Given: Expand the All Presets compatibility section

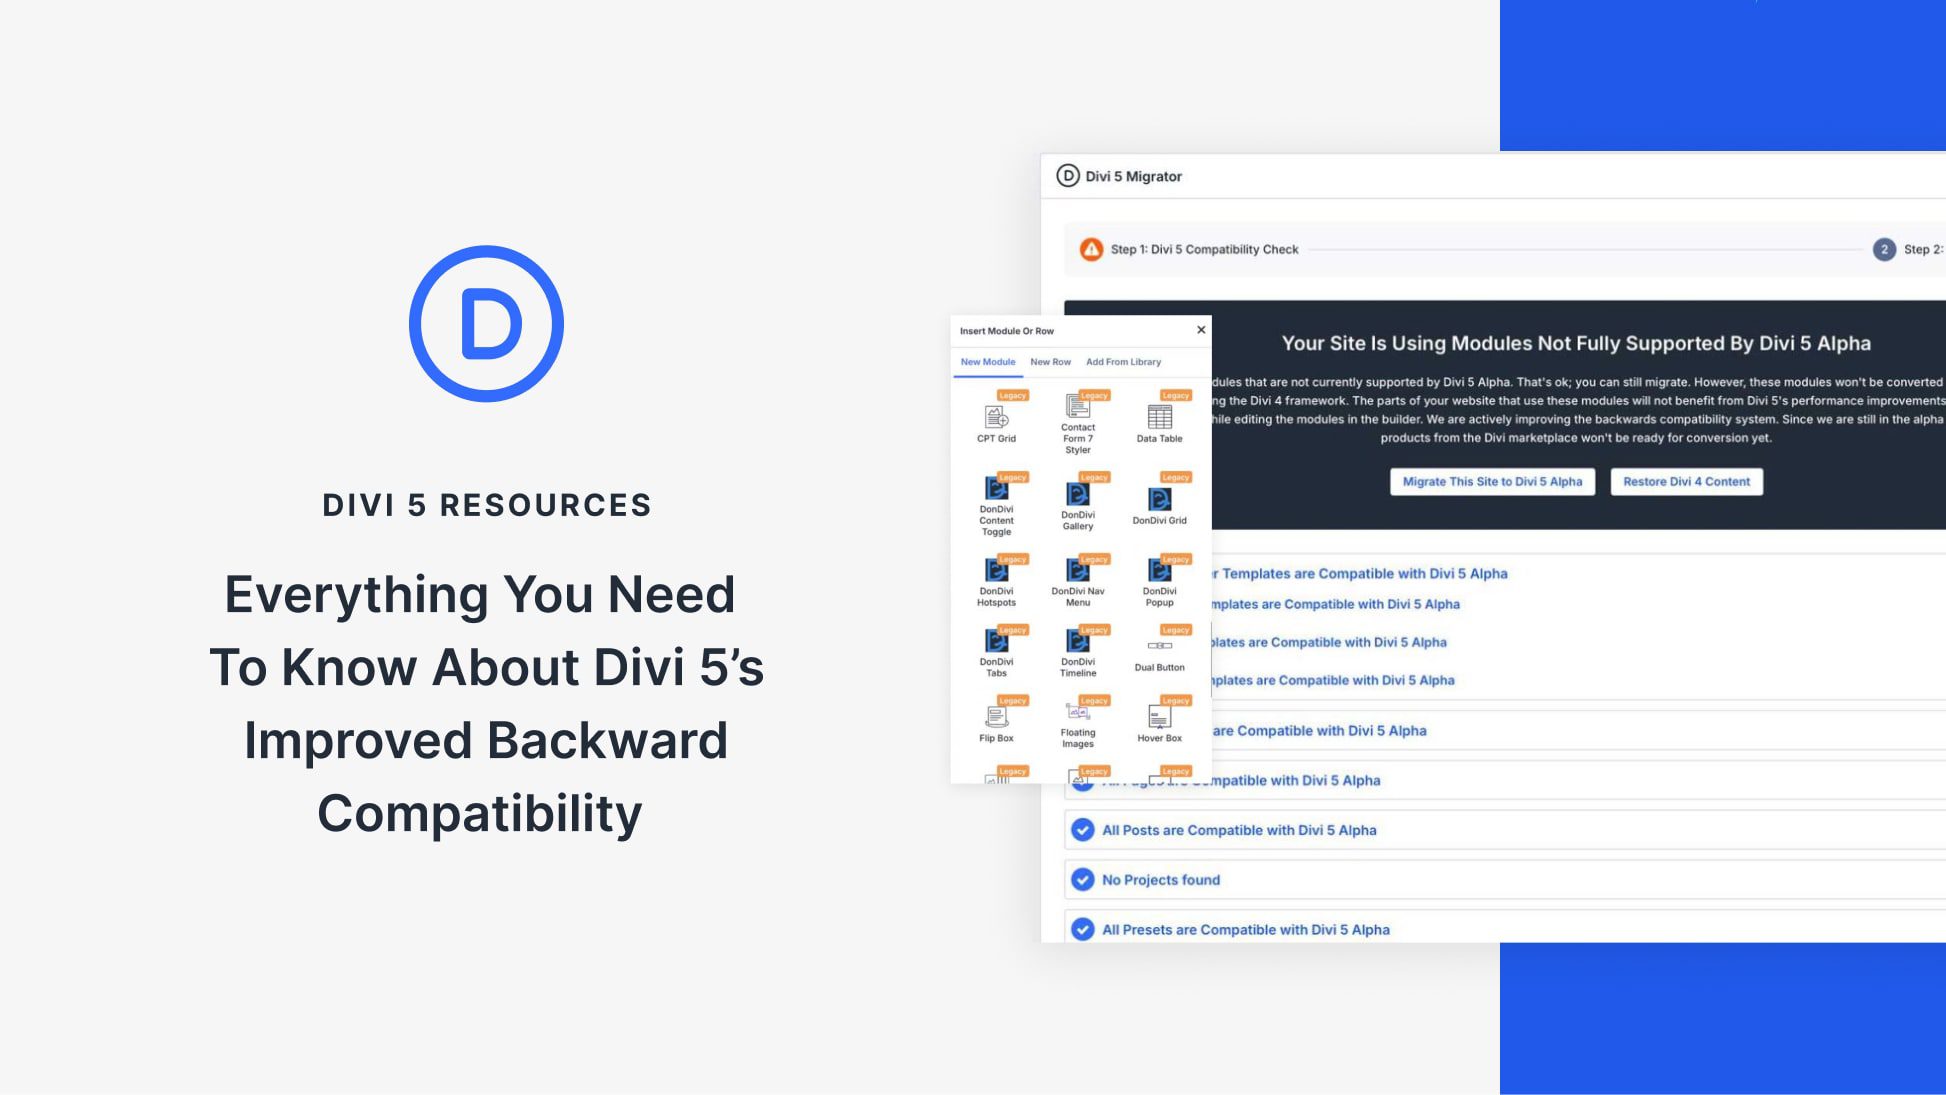Looking at the screenshot, I should pyautogui.click(x=1245, y=929).
